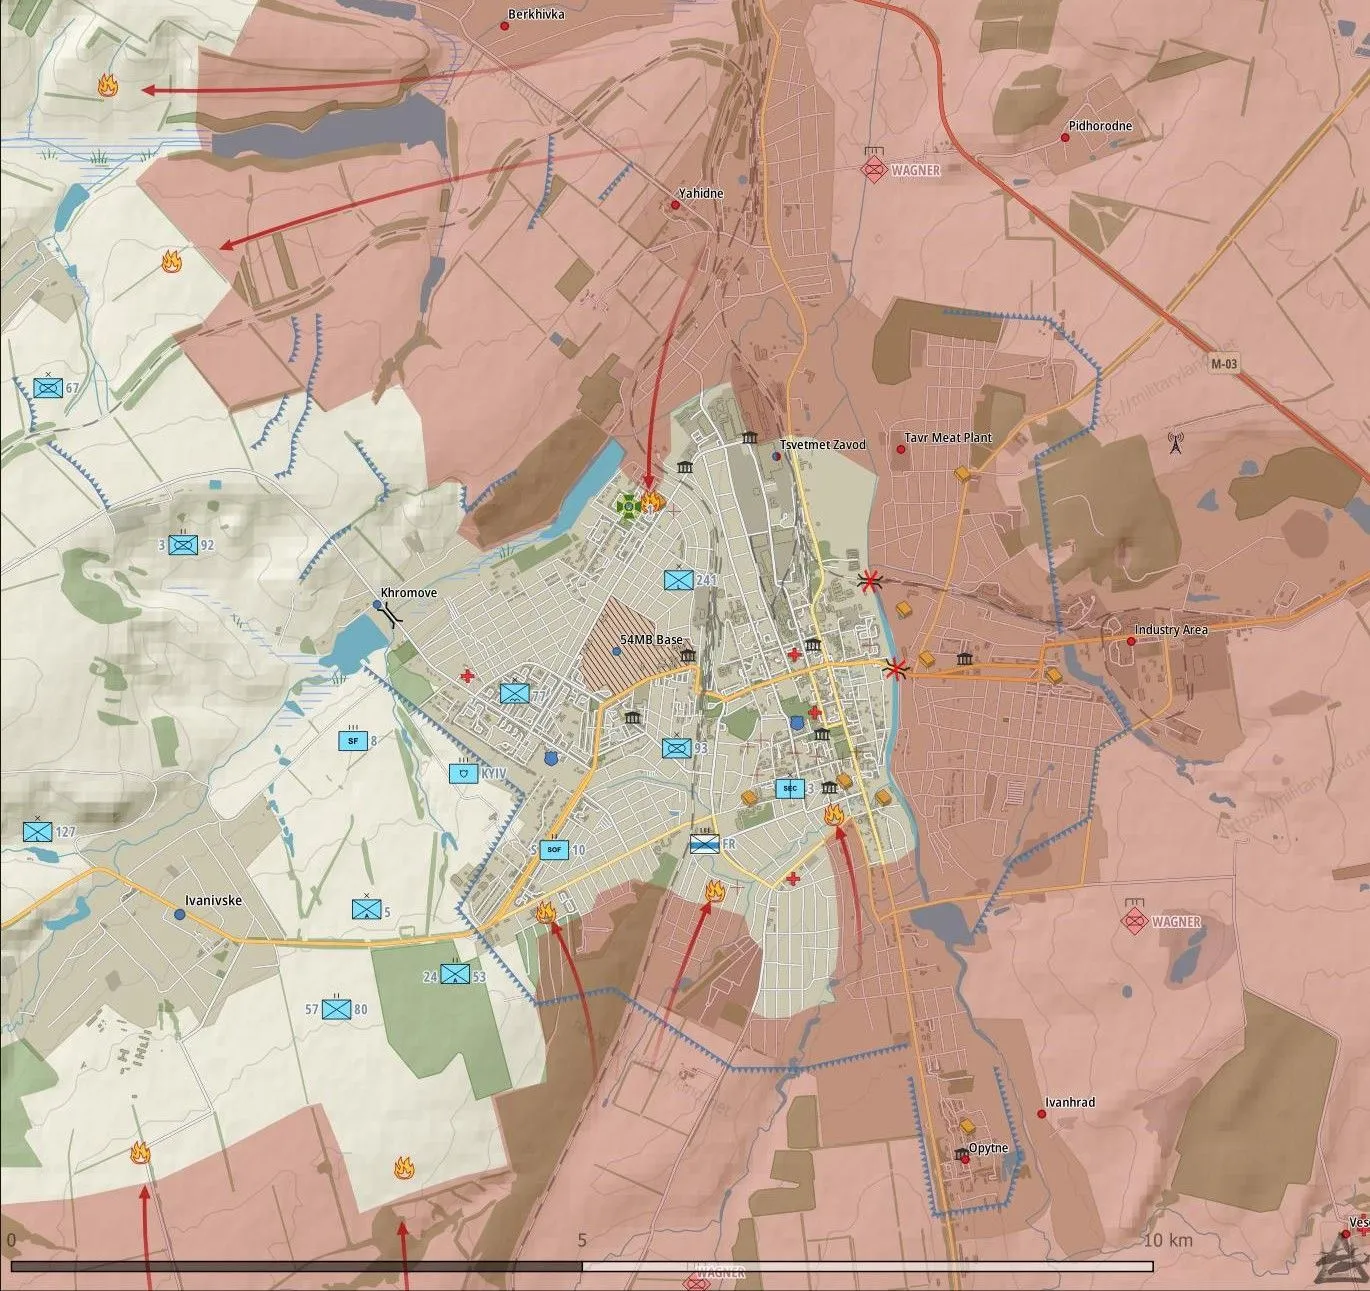
Task: Select the KYIV shield unit marker
Action: click(463, 773)
